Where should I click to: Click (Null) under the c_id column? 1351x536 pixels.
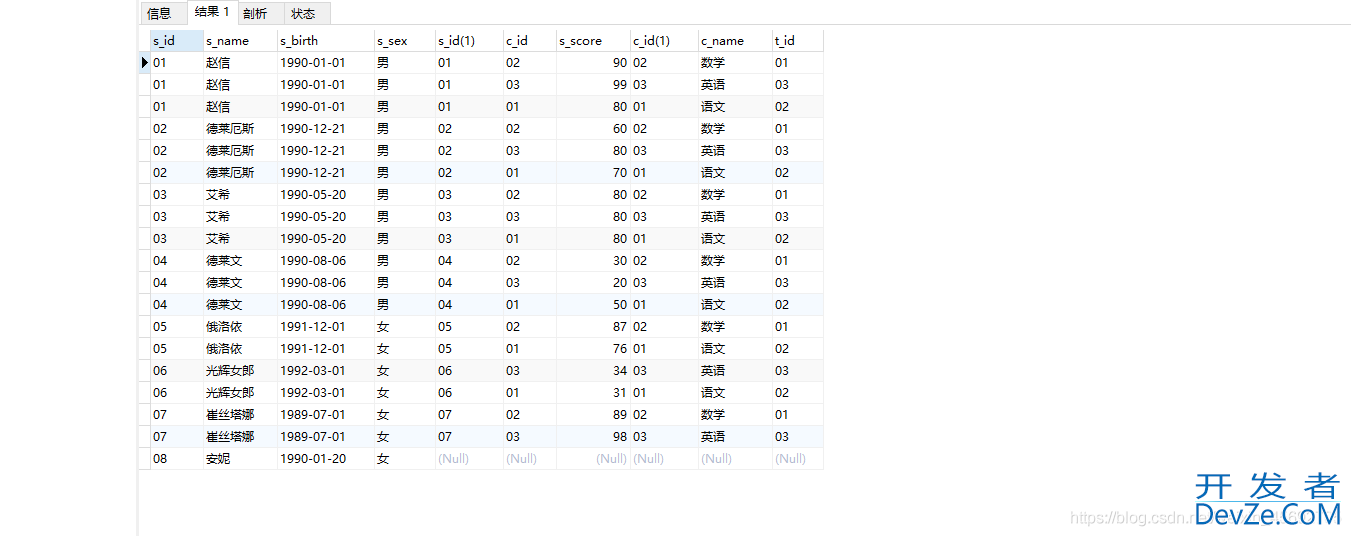point(521,459)
